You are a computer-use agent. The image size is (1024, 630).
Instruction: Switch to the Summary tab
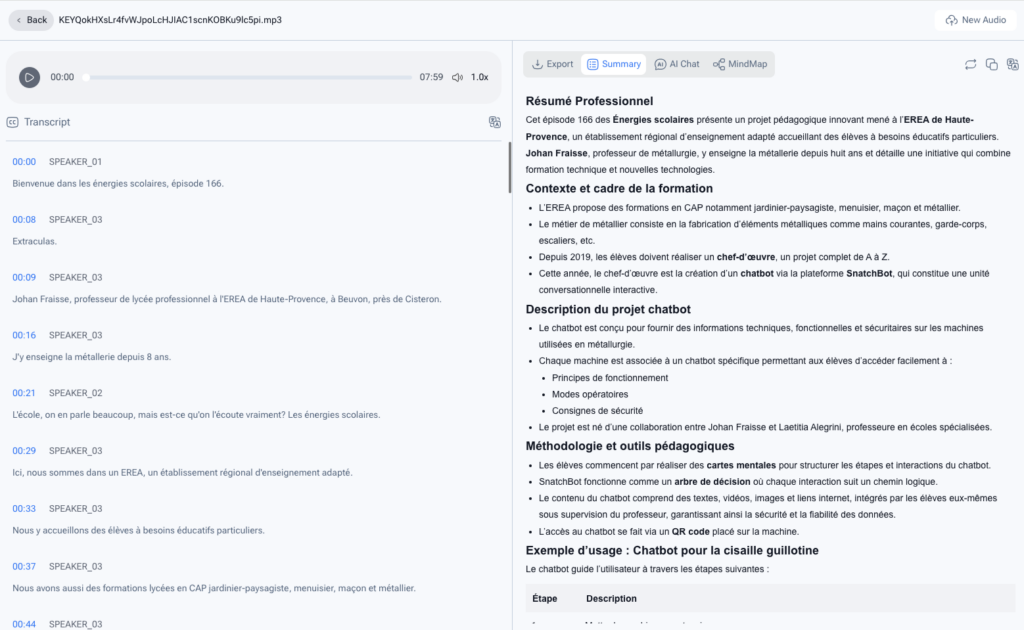click(x=613, y=64)
